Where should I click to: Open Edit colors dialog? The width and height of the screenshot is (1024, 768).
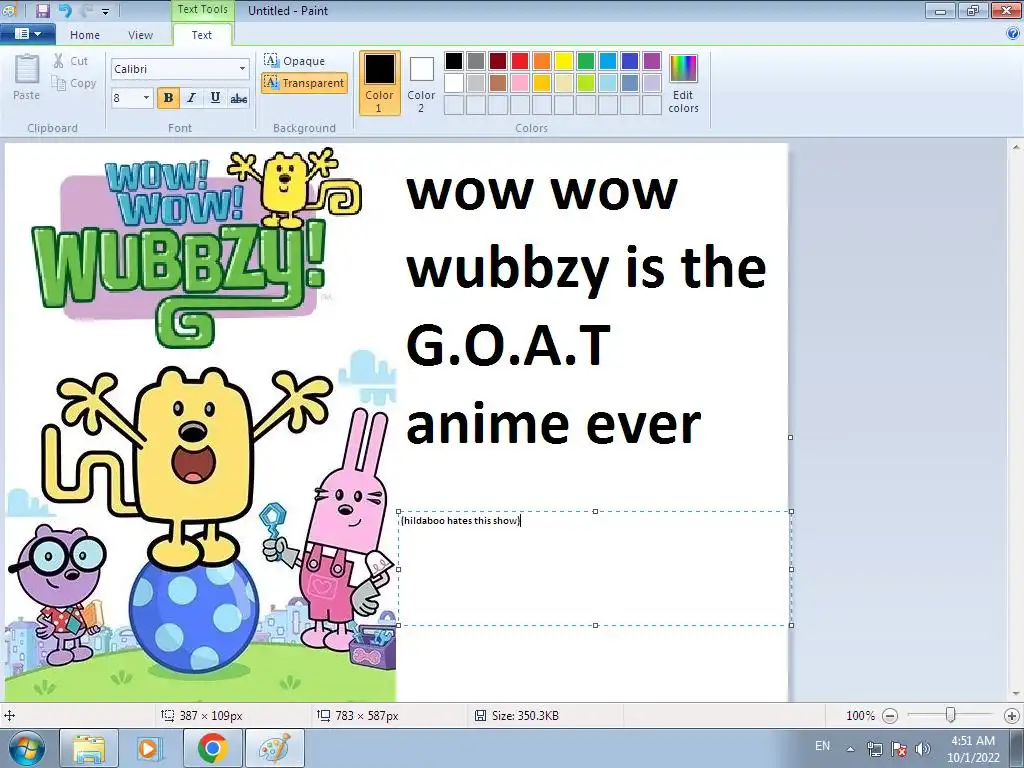tap(684, 83)
